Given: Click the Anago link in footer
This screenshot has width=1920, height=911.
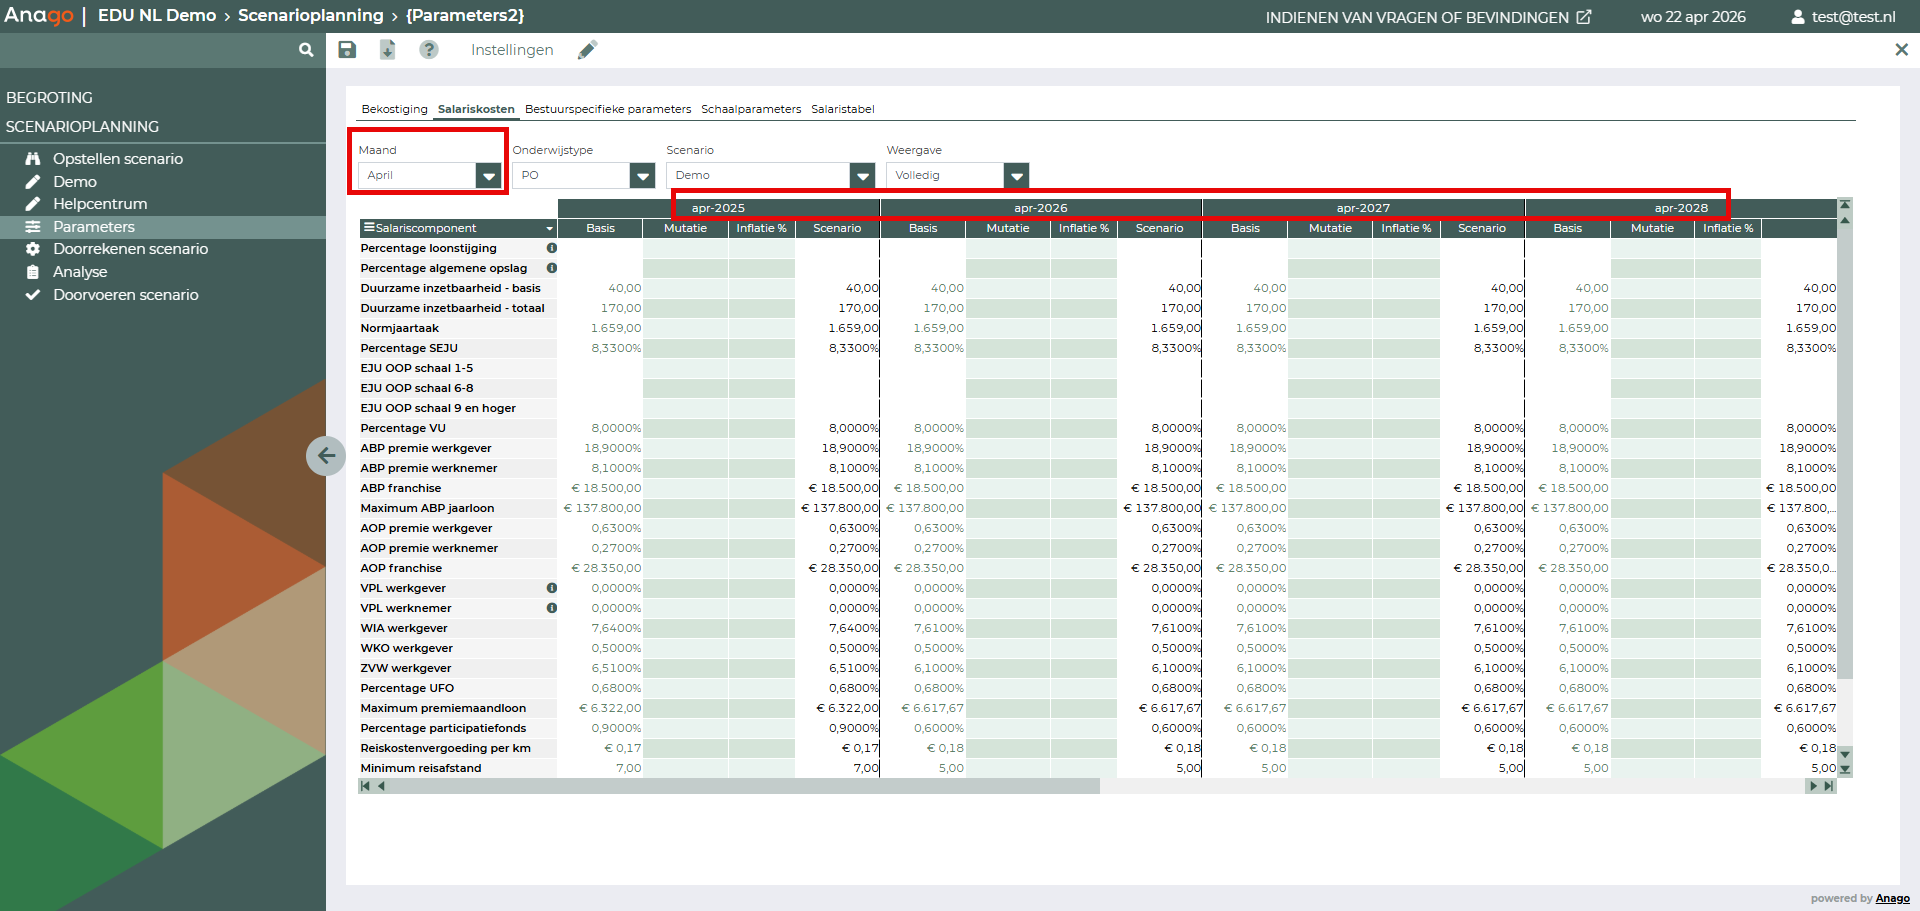Looking at the screenshot, I should coord(1892,898).
